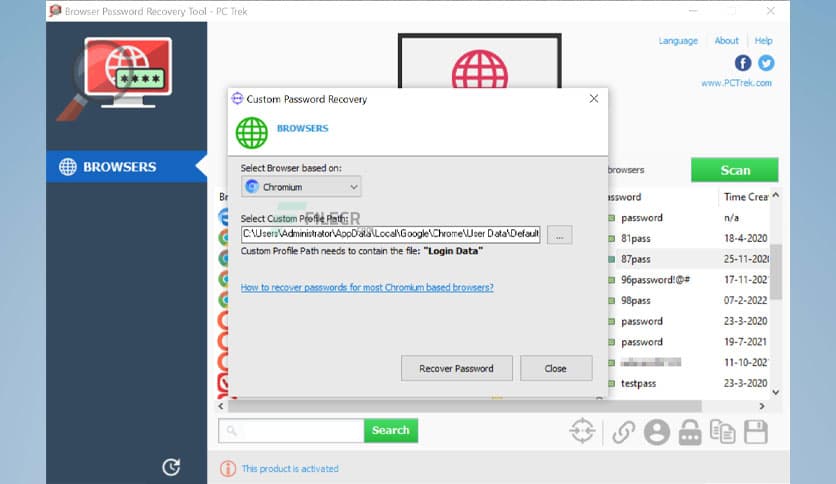Click the crosshair target icon in bottom toolbar

582,431
